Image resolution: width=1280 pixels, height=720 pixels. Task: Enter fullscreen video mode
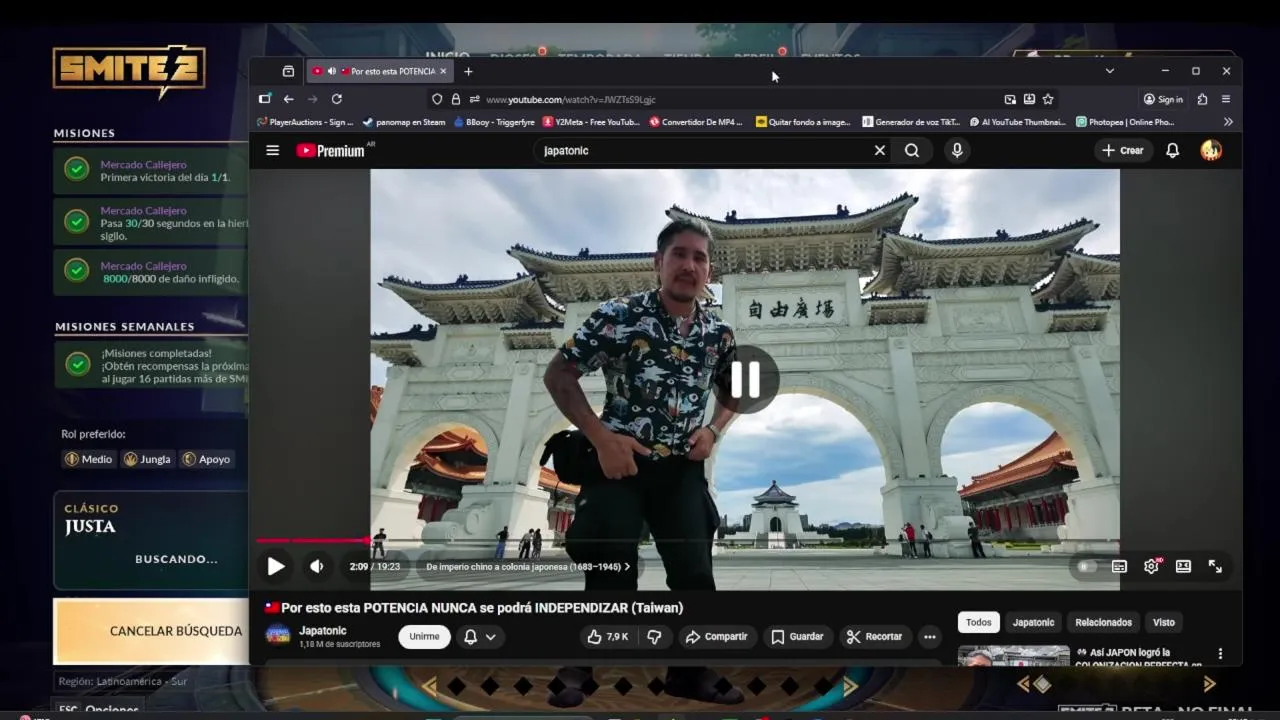point(1215,566)
